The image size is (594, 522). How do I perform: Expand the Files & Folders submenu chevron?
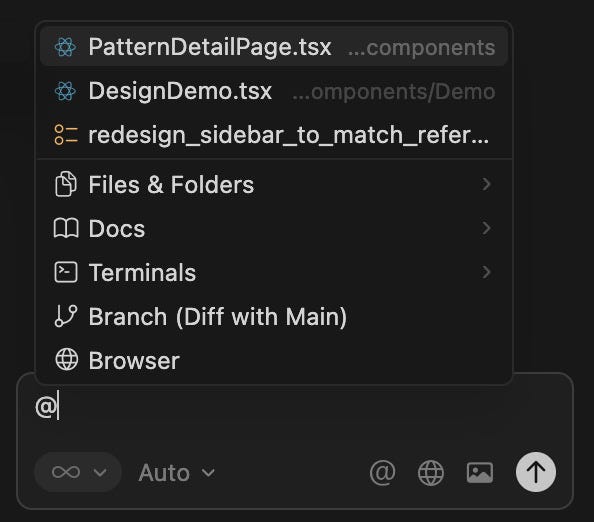point(486,184)
